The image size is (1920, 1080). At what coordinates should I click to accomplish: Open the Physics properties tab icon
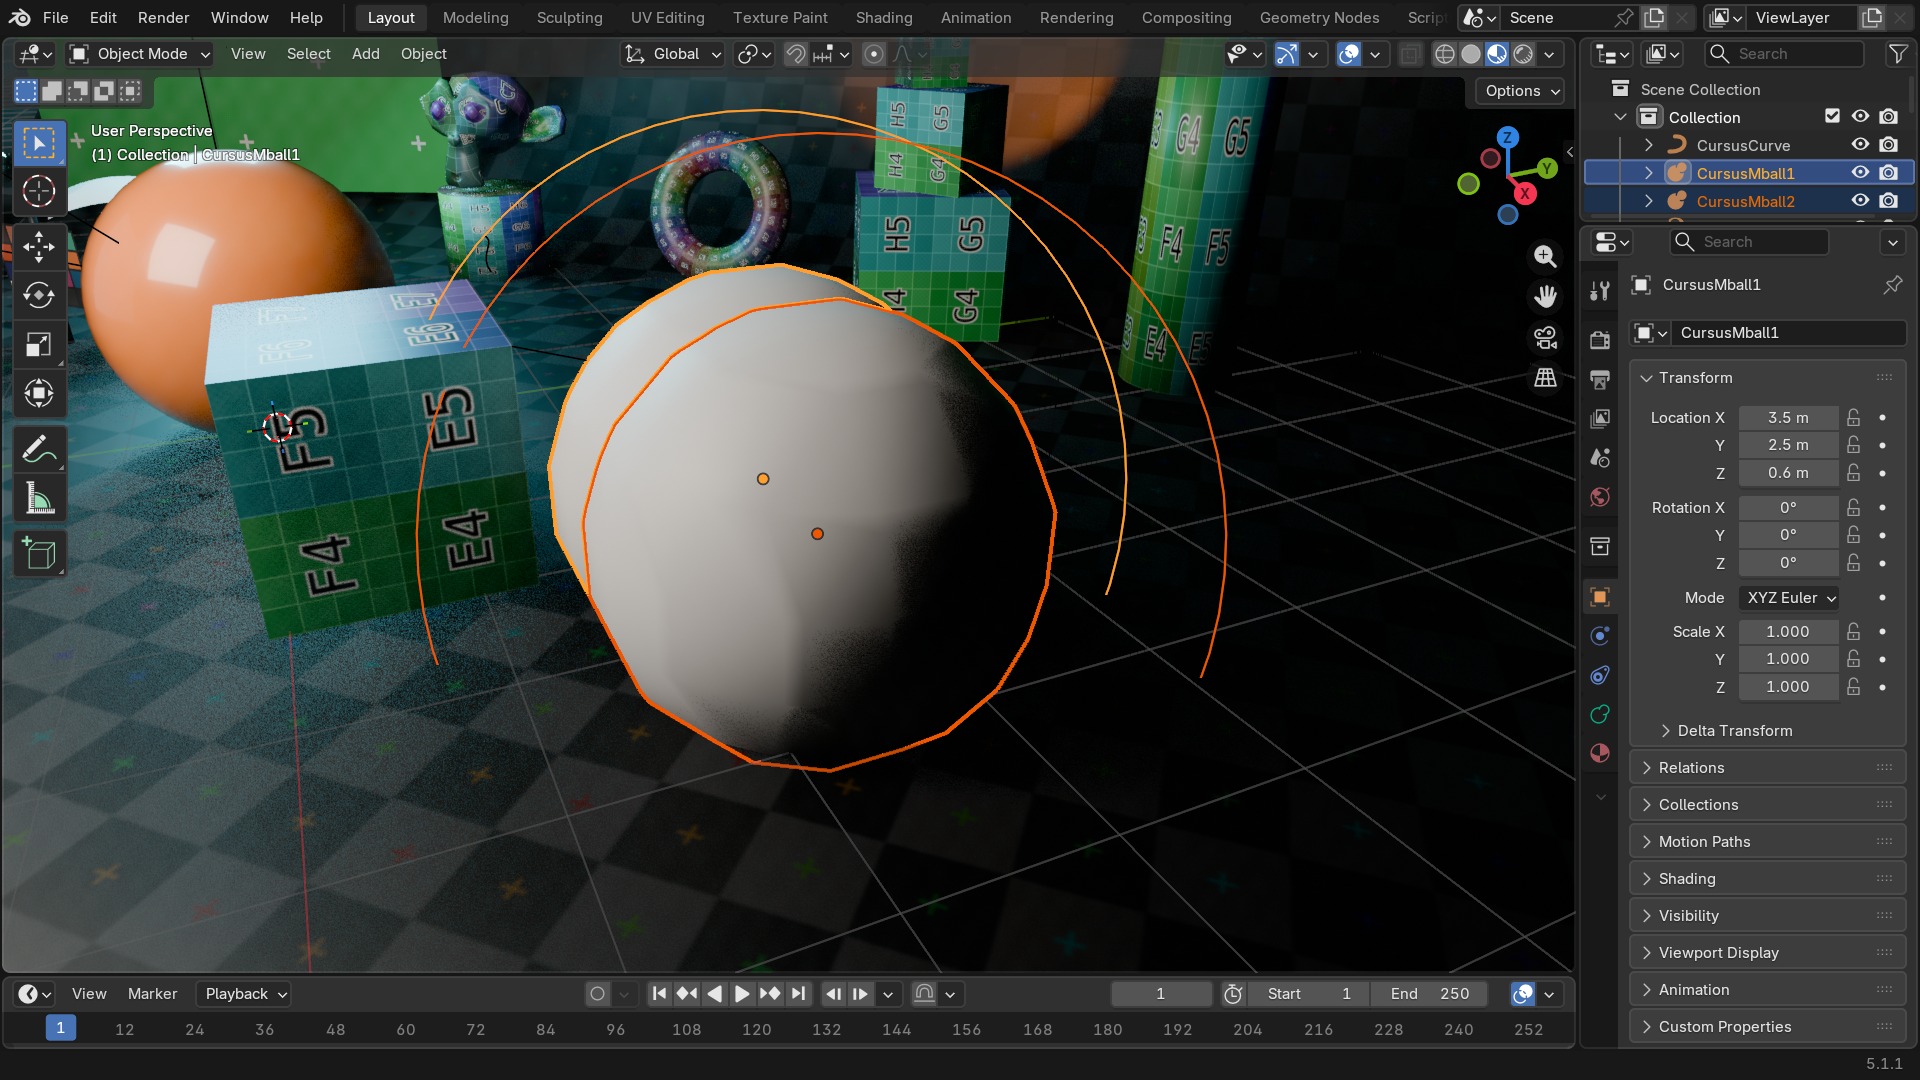1600,636
